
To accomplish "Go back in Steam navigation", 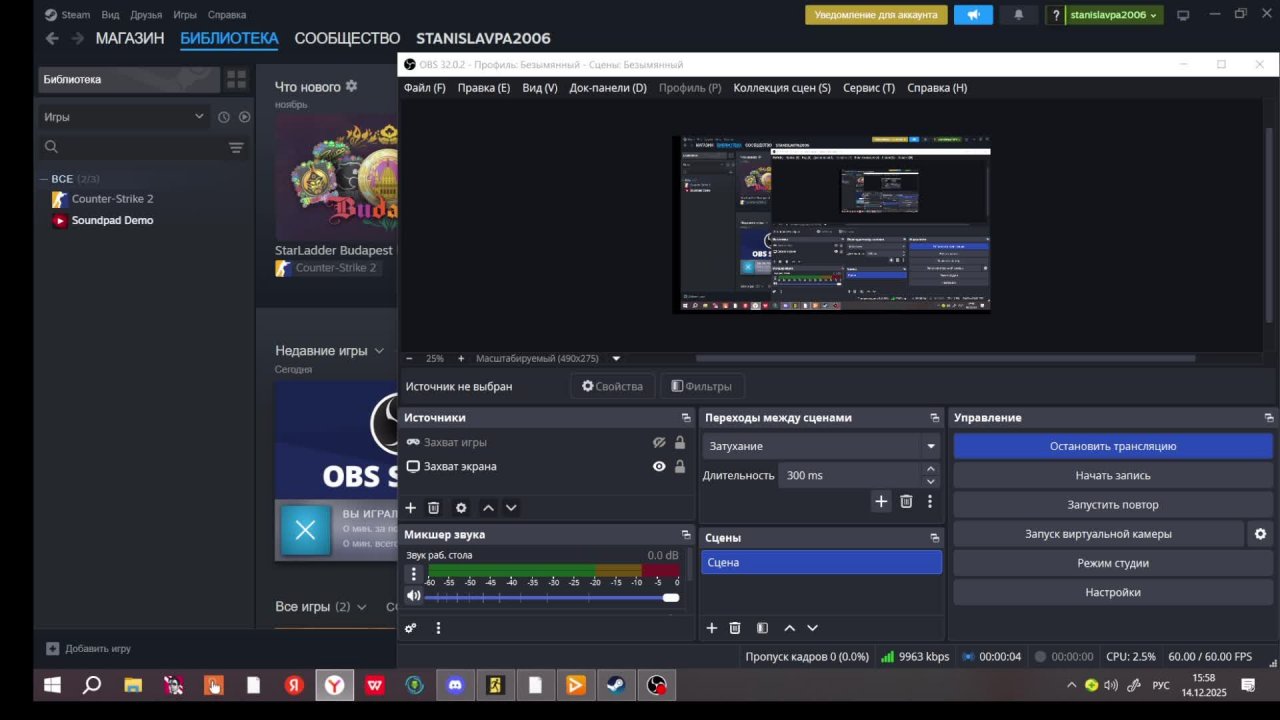I will pos(52,38).
